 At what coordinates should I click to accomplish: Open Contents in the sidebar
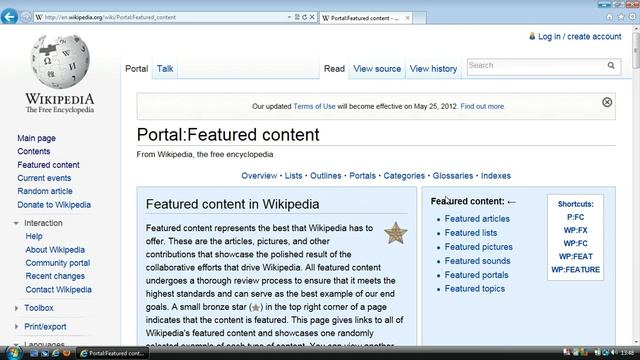pos(33,151)
